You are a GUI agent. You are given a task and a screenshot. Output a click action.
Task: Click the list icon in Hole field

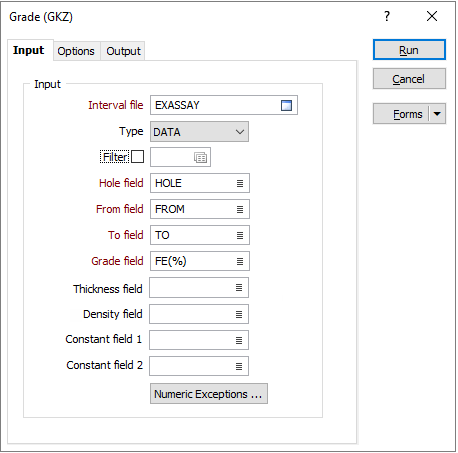coord(240,183)
